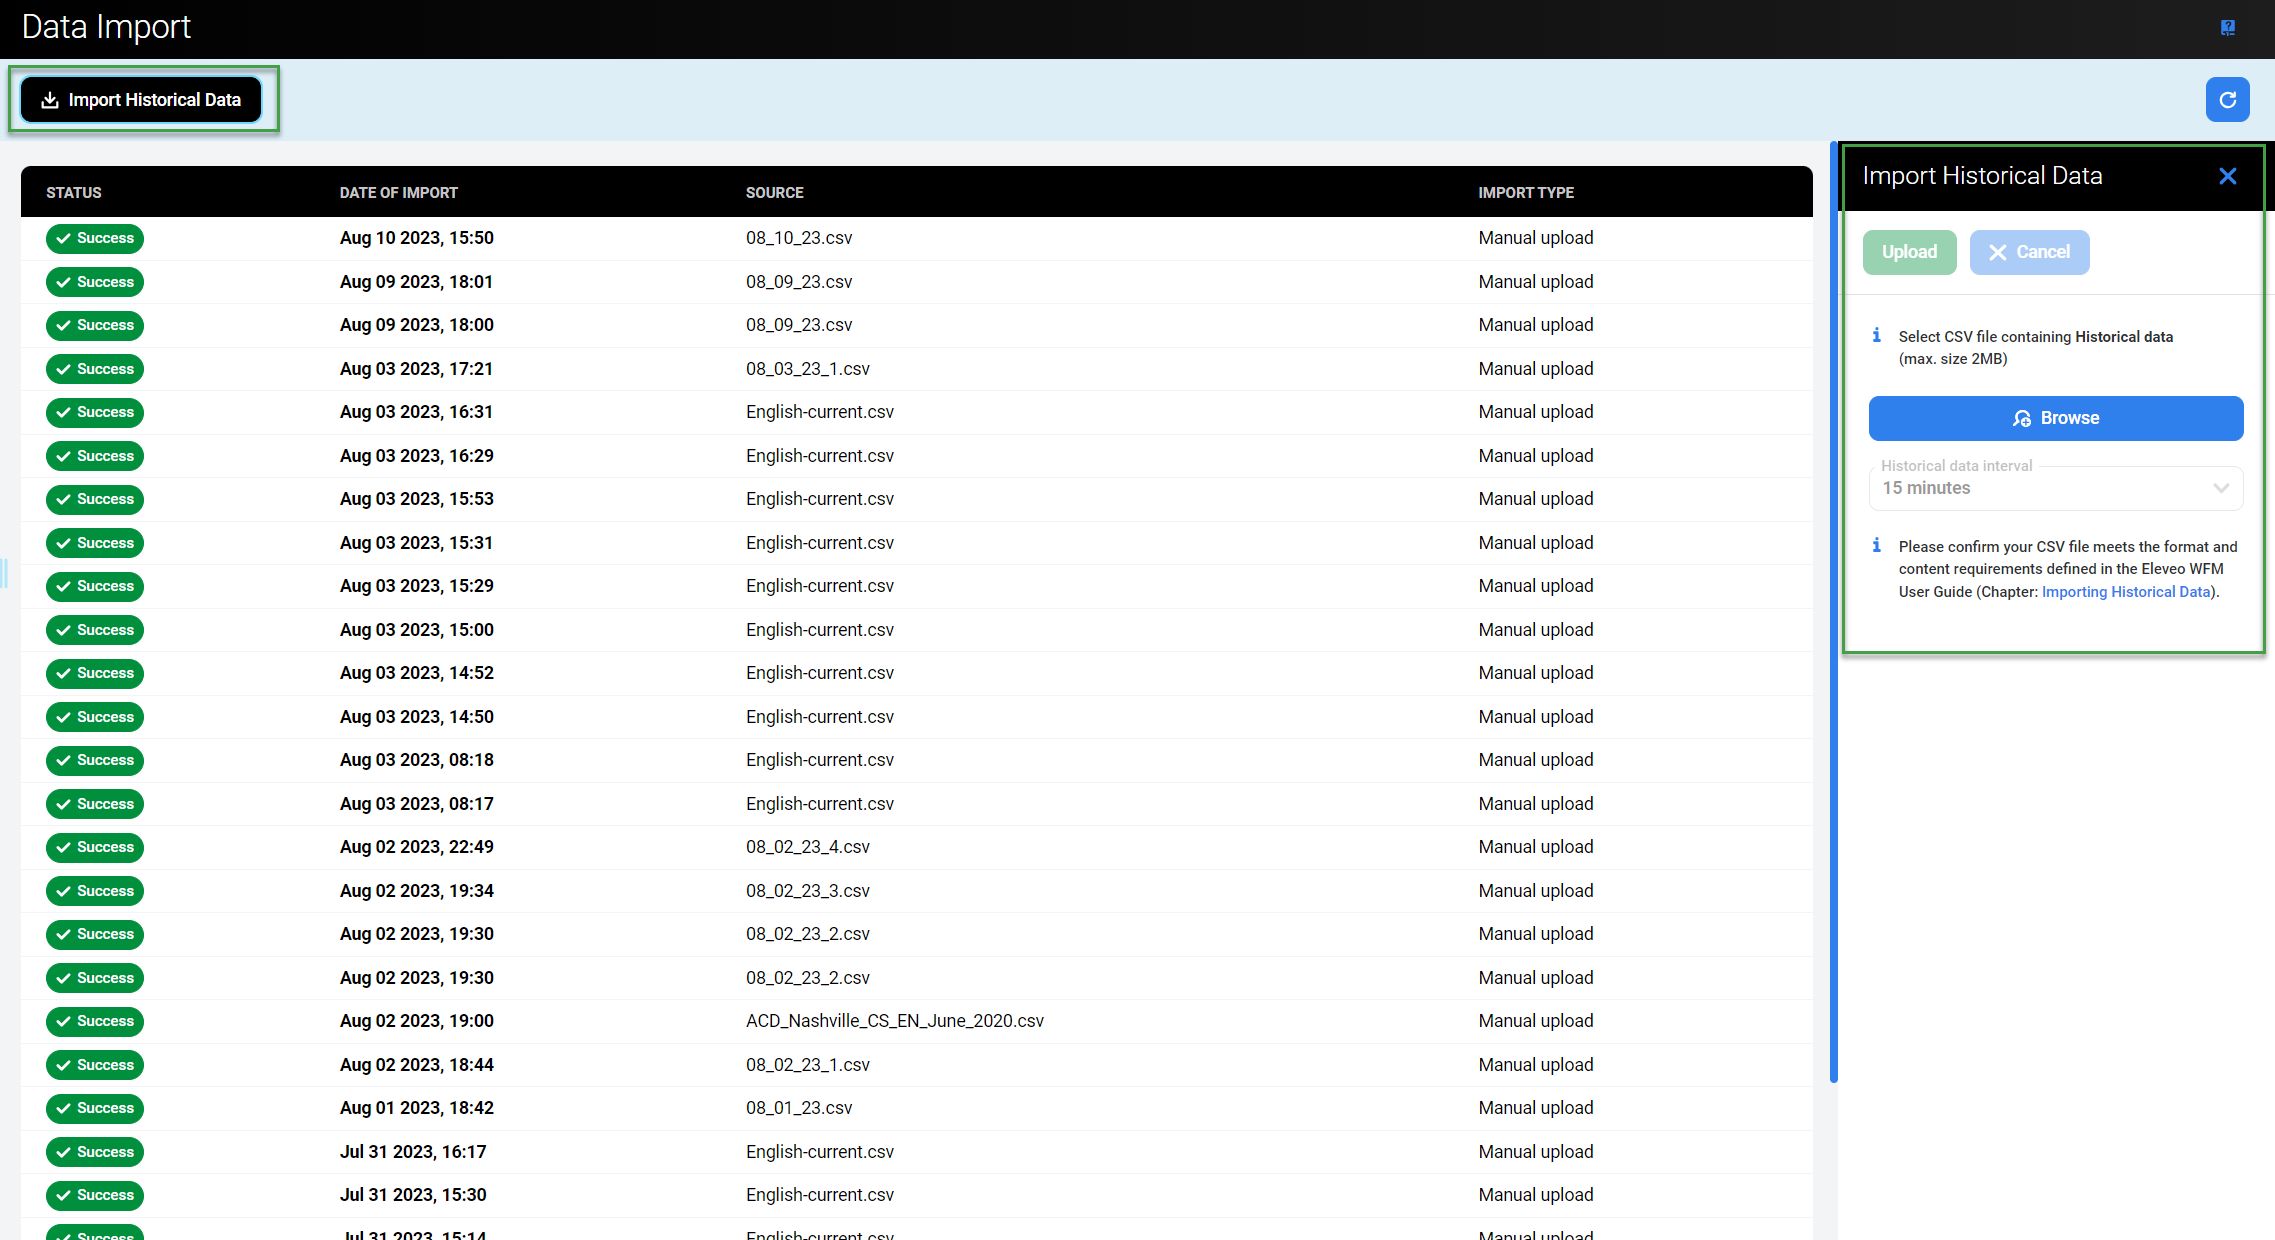The image size is (2275, 1240).
Task: Select the ACD_Nashville_CS_EN_June_2020.csv row
Action: [894, 1021]
